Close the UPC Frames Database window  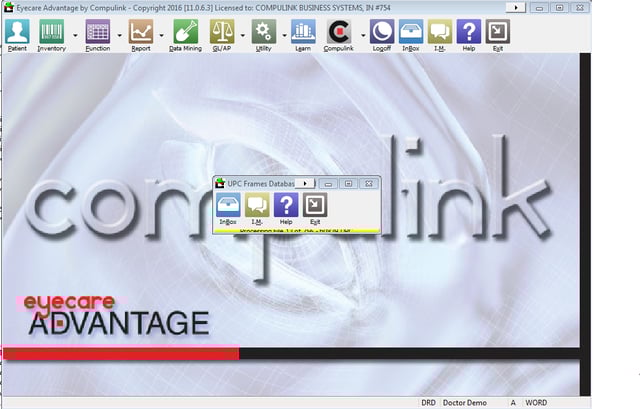tap(369, 184)
